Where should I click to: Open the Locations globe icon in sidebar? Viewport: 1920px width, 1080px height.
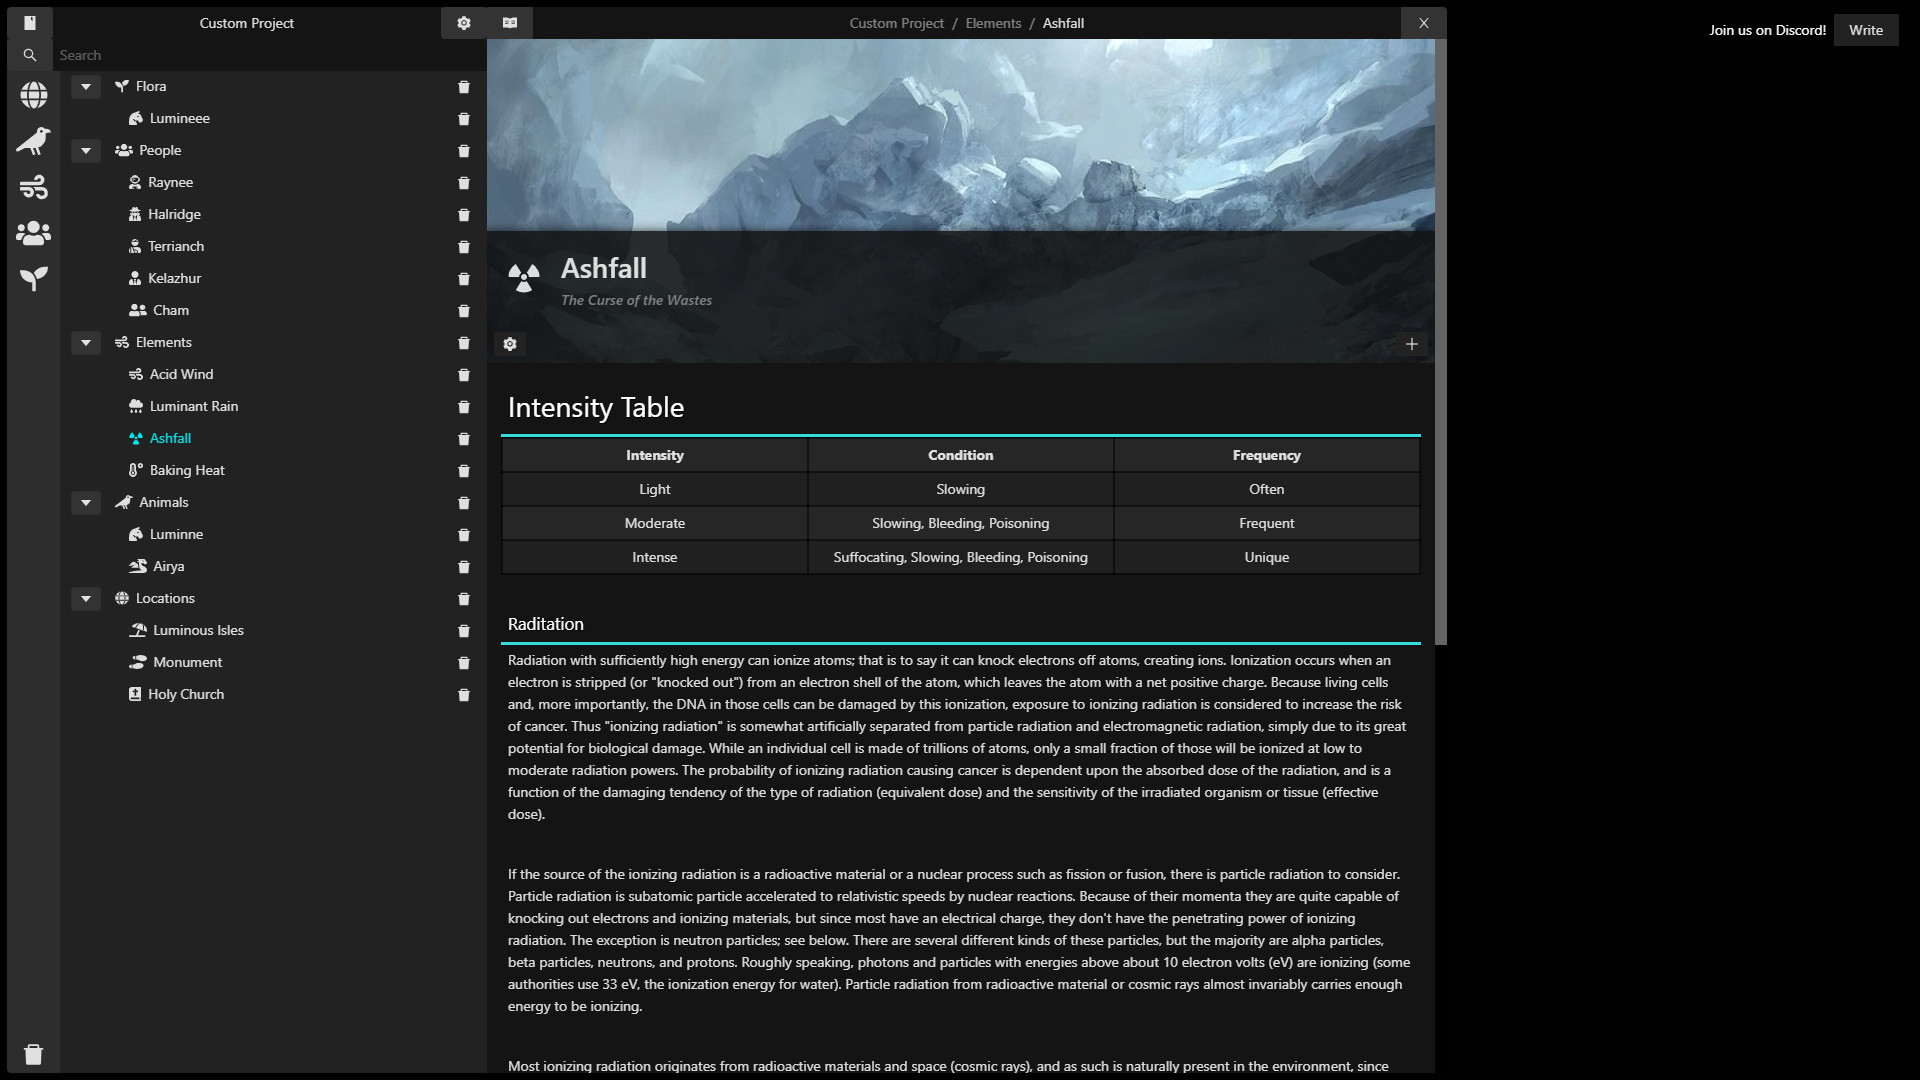33,95
